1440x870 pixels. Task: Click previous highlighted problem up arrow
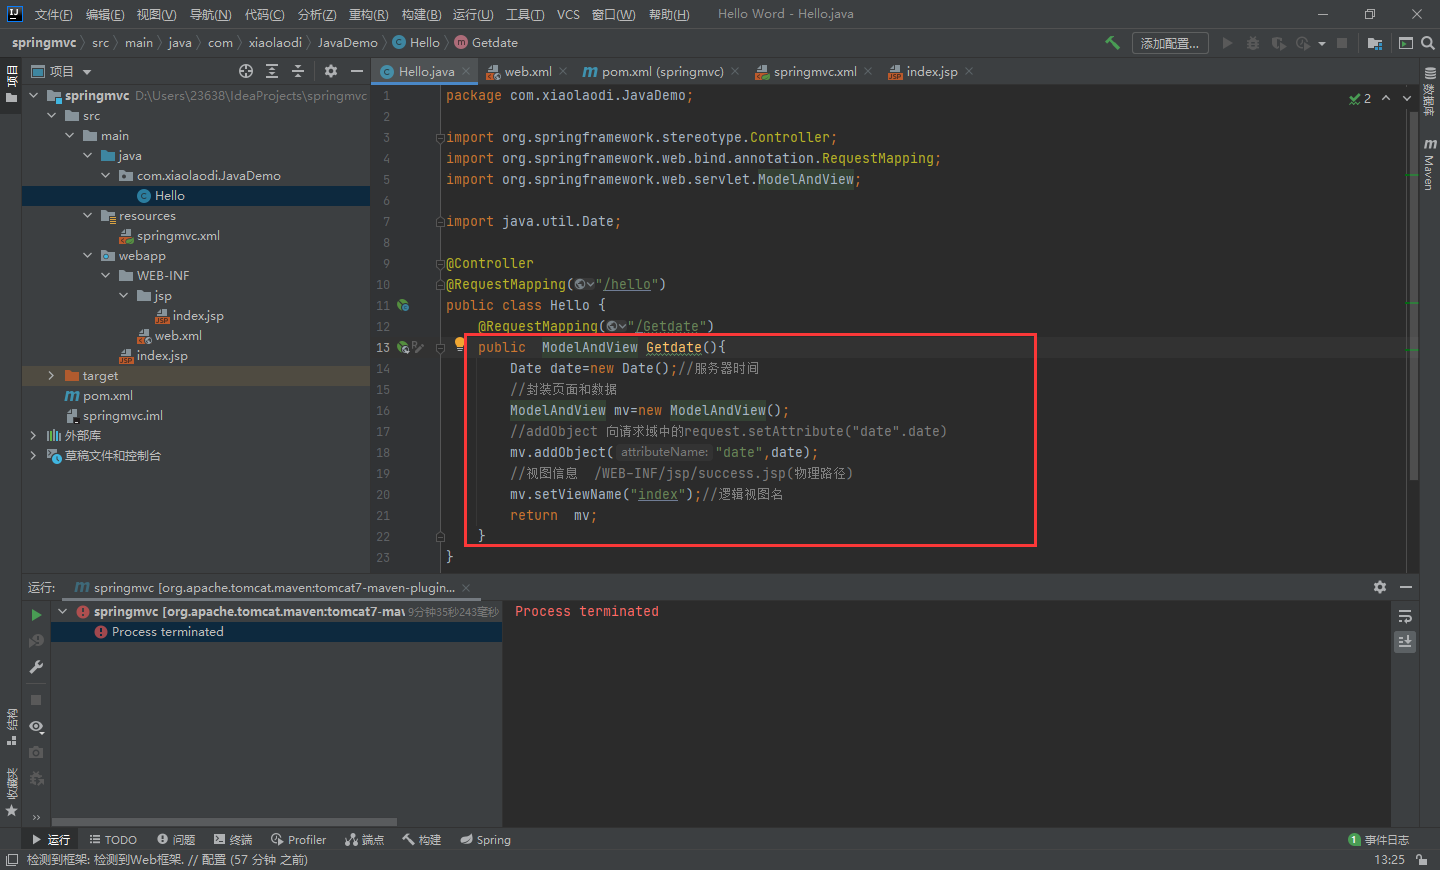[1386, 98]
